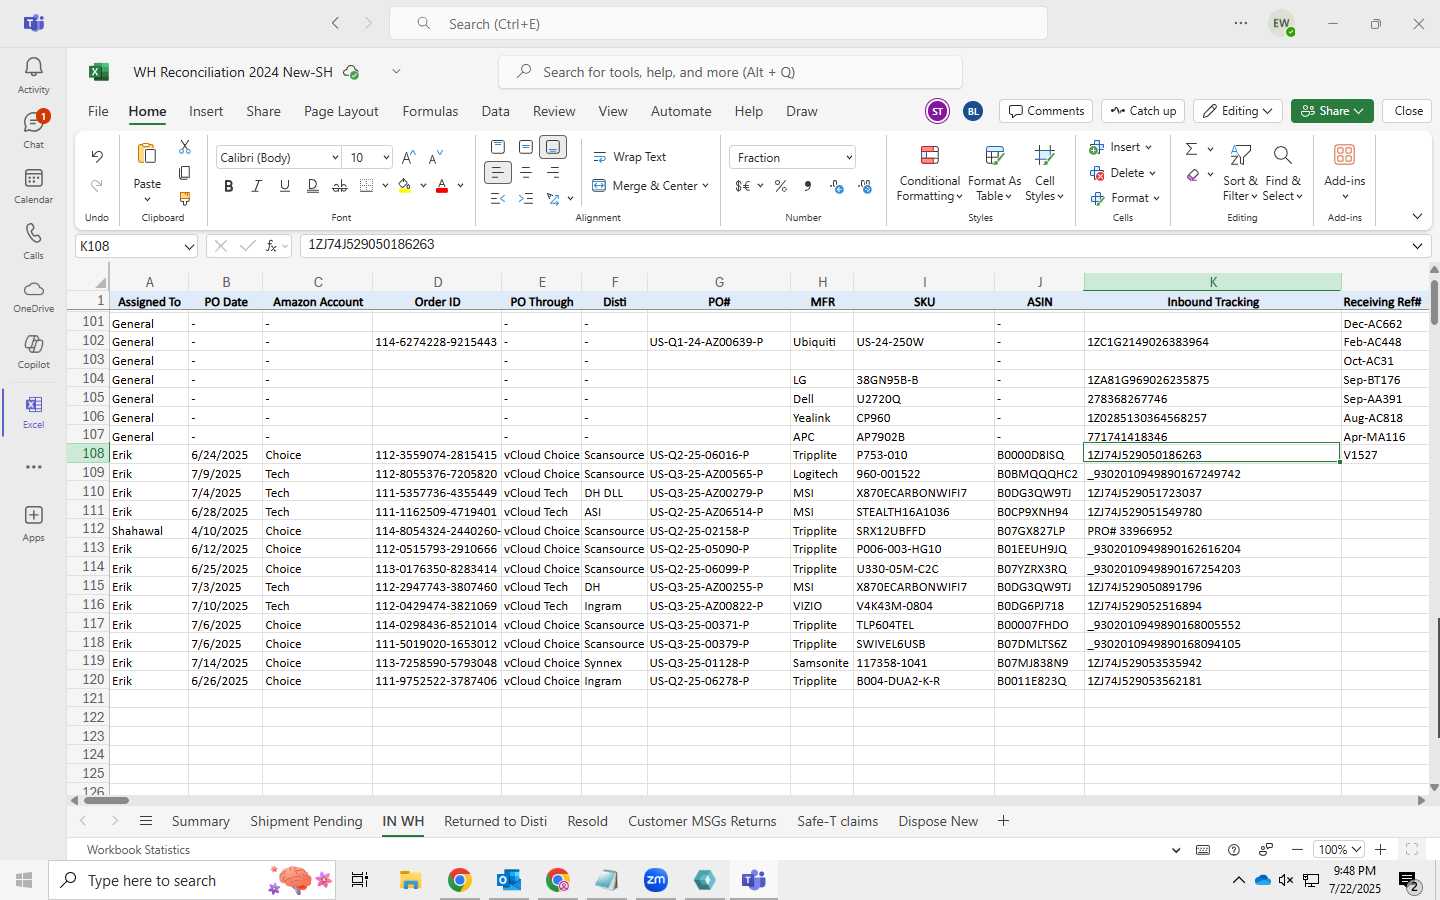This screenshot has height=900, width=1440.
Task: Open the Fraction number format dropdown
Action: click(x=849, y=158)
